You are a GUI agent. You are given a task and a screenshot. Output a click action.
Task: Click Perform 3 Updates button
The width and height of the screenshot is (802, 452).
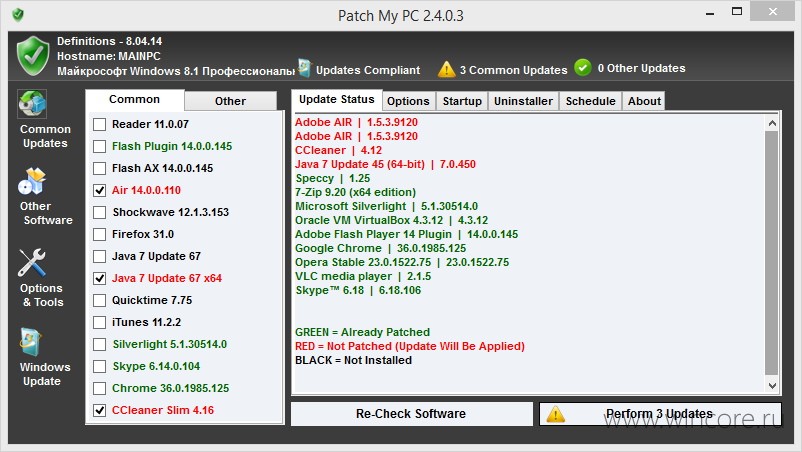click(x=660, y=414)
